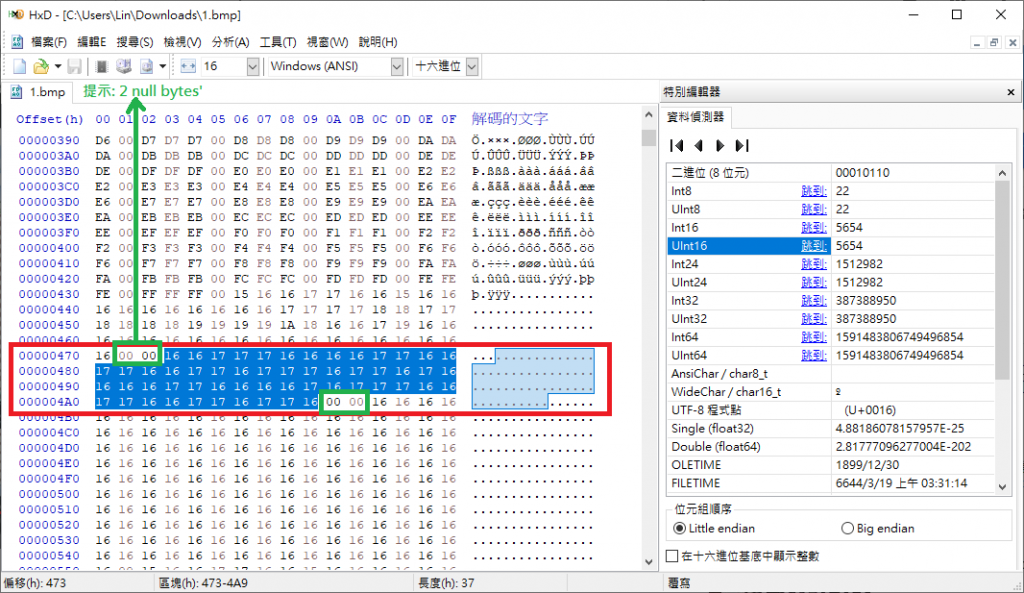Go to next byte in data inspector
The height and width of the screenshot is (593, 1024).
point(720,146)
